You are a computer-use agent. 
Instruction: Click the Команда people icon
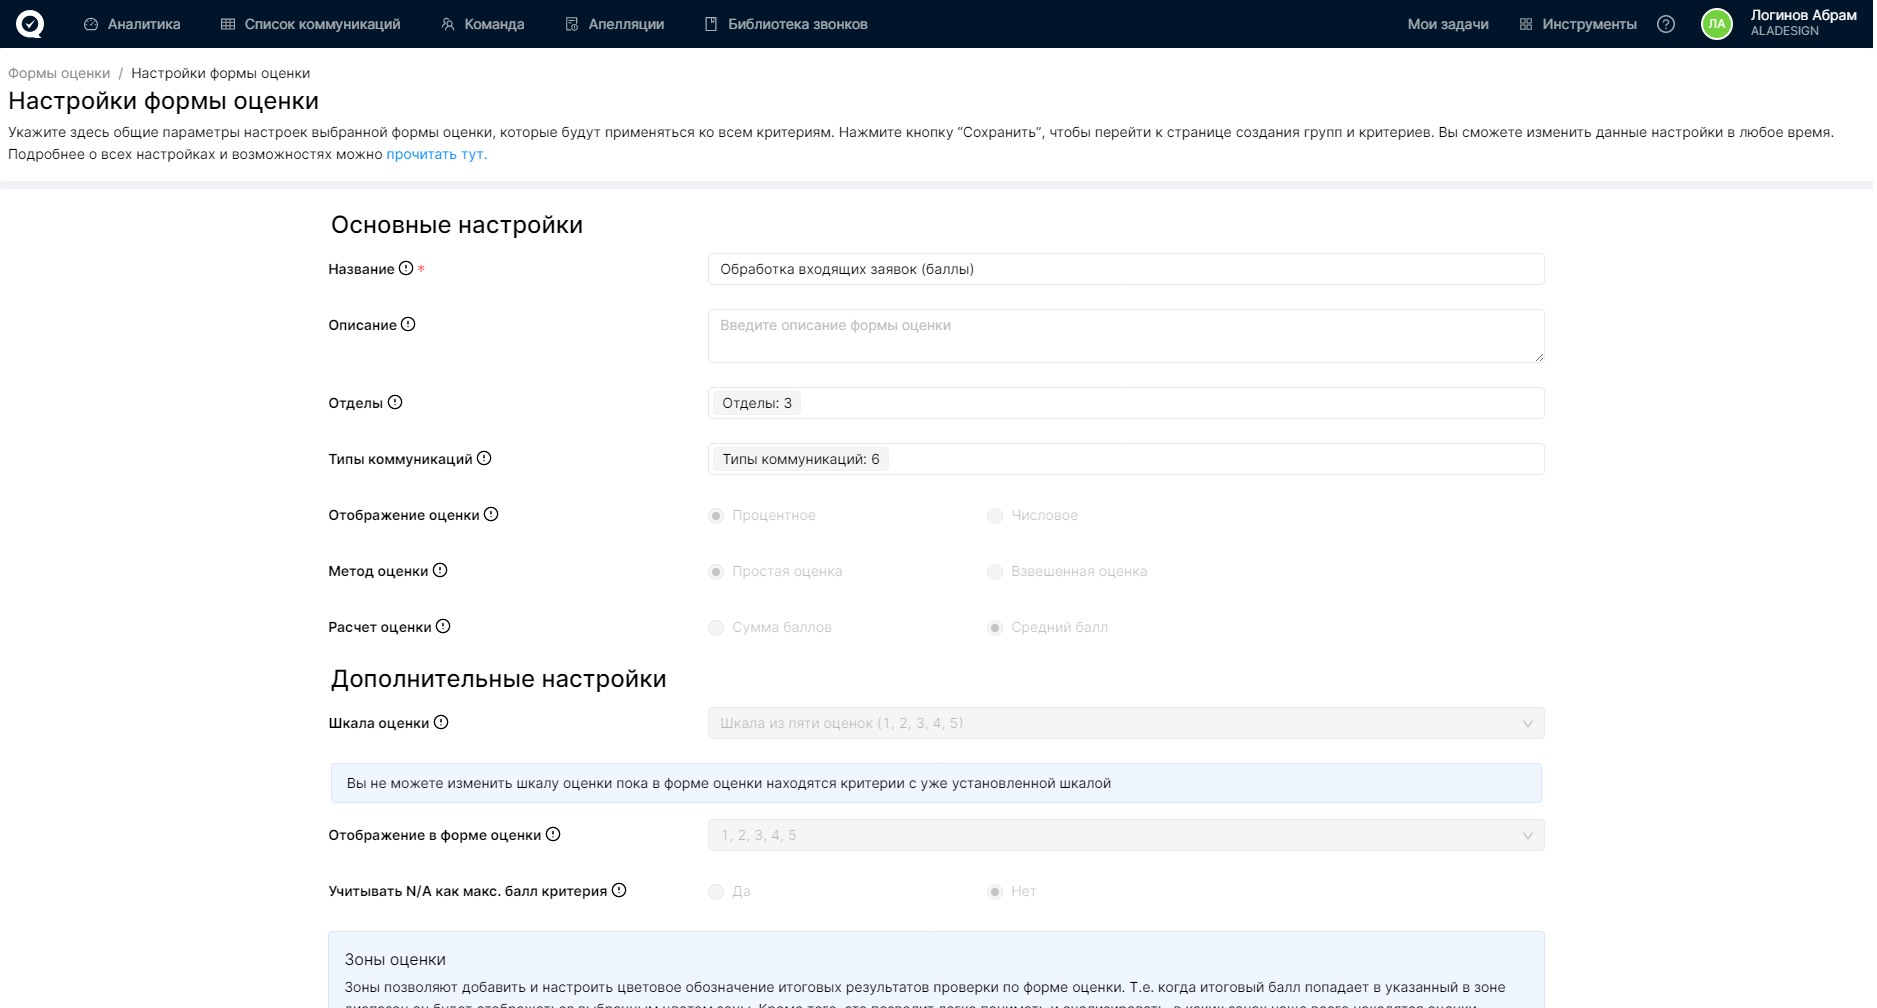pos(448,24)
